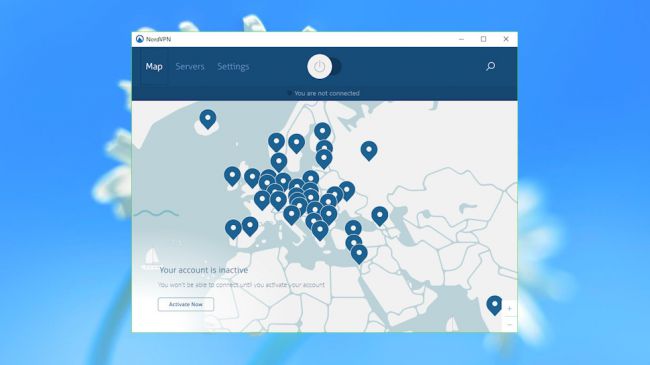Select the Iceland server pin
This screenshot has height=365, width=650.
click(x=208, y=119)
